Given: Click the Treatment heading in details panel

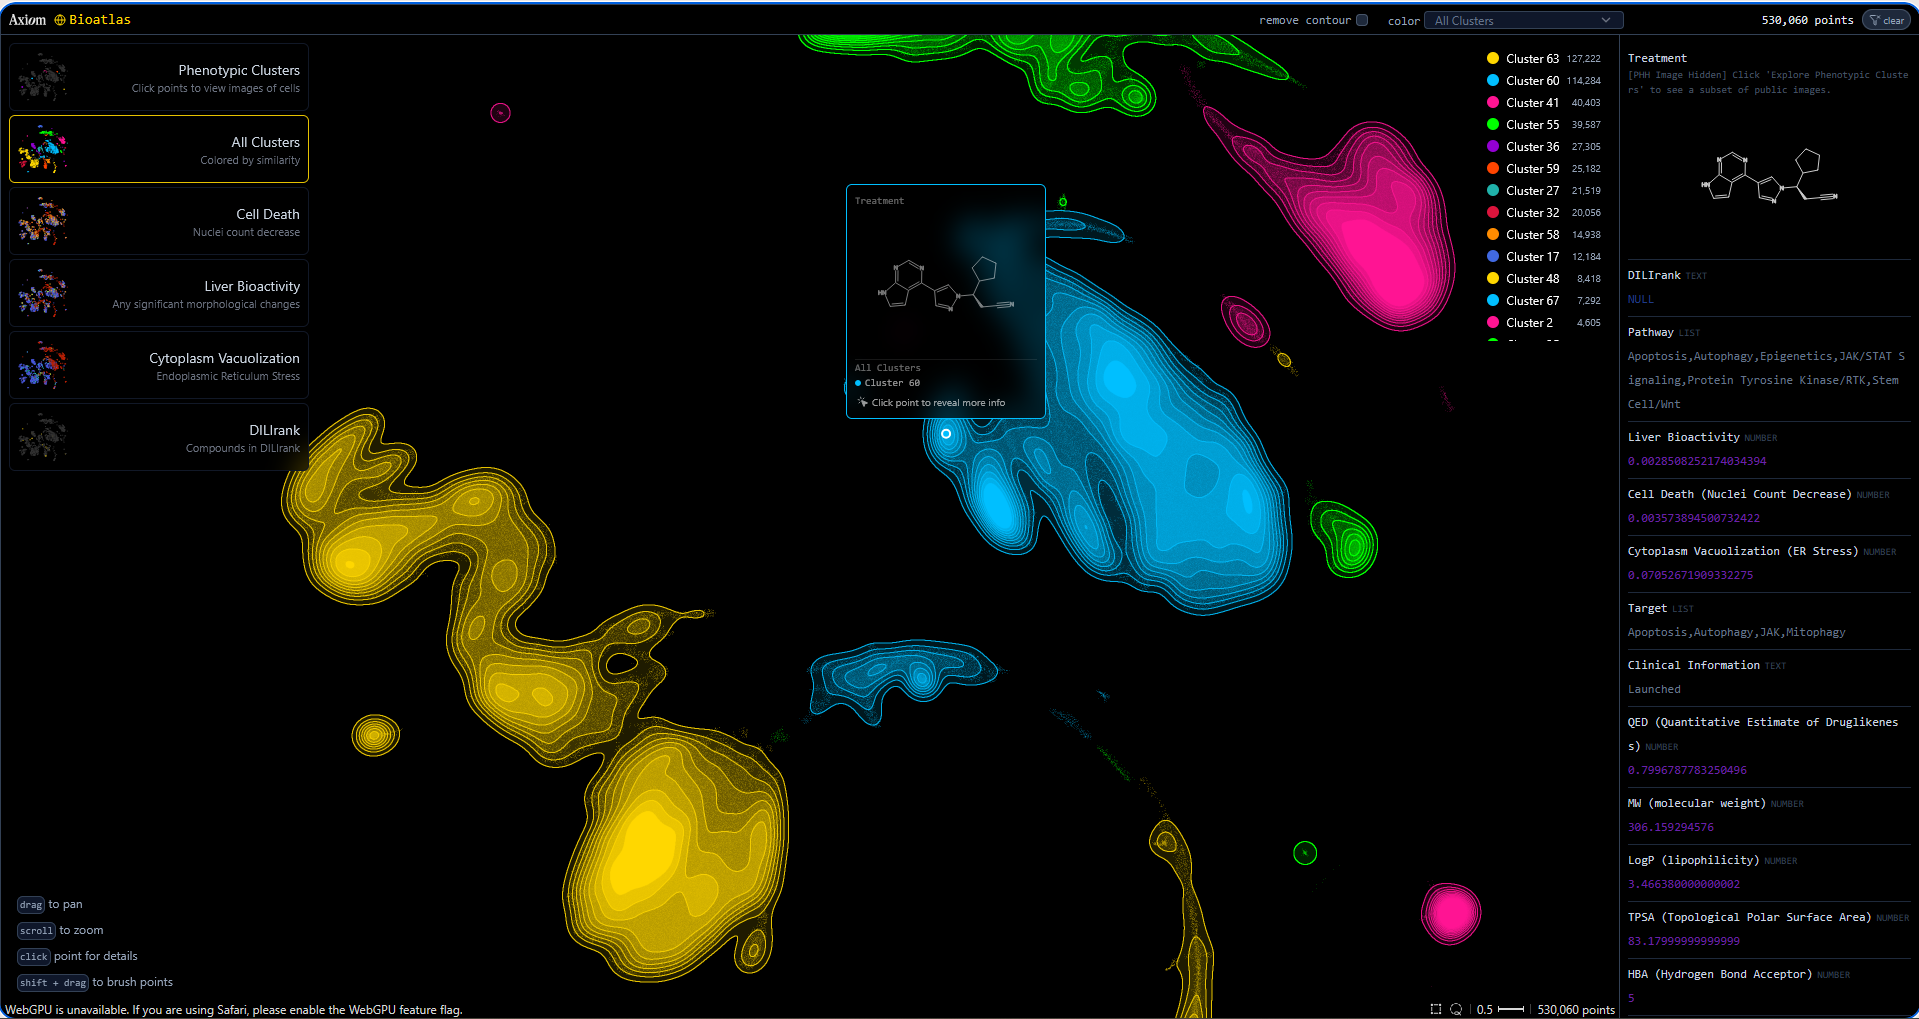Looking at the screenshot, I should 1656,58.
